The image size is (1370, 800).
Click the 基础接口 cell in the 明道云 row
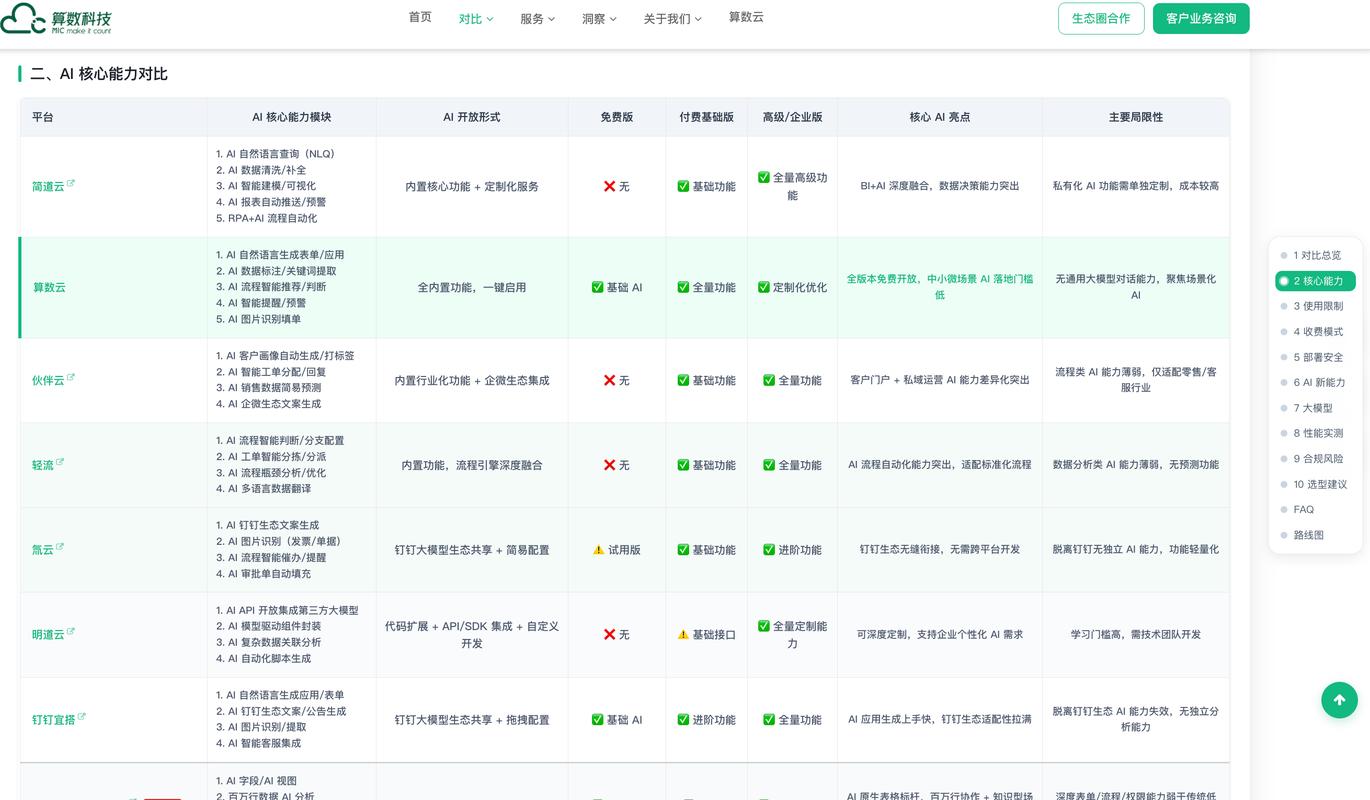pyautogui.click(x=707, y=635)
